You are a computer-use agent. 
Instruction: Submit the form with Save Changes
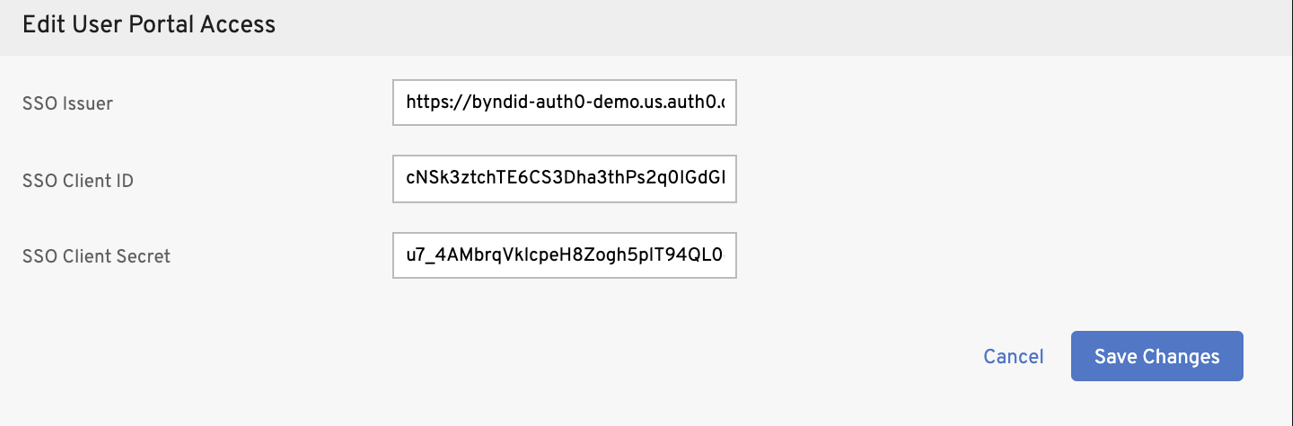pos(1156,357)
